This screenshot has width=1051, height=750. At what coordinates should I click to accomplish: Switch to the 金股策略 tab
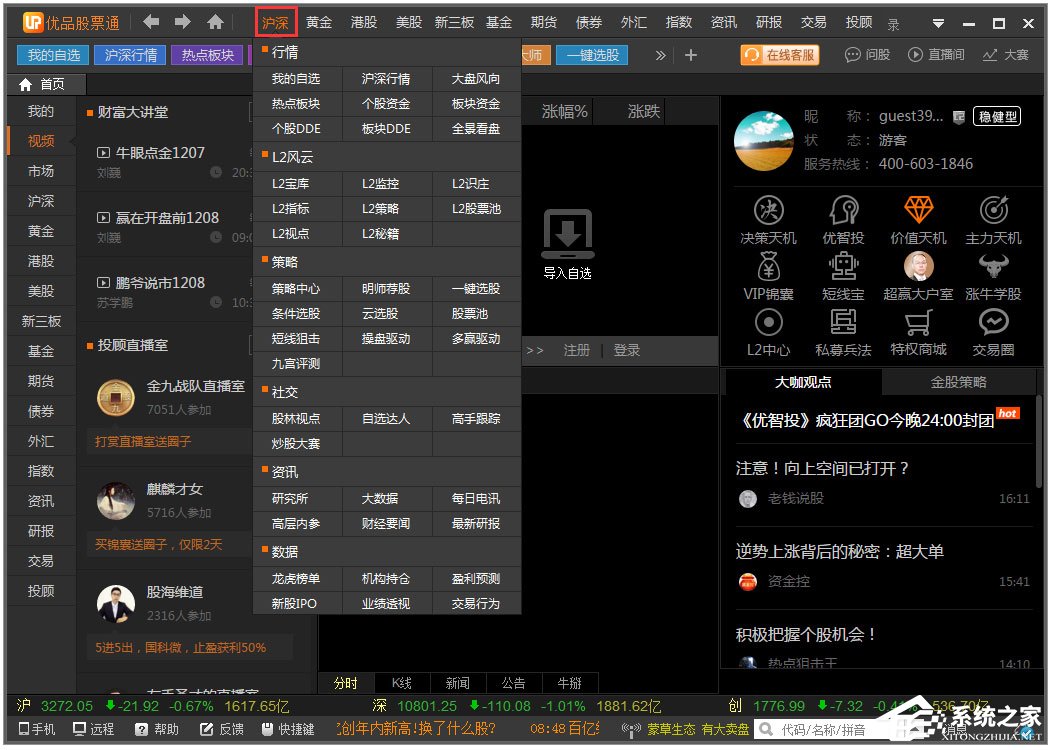[x=958, y=382]
